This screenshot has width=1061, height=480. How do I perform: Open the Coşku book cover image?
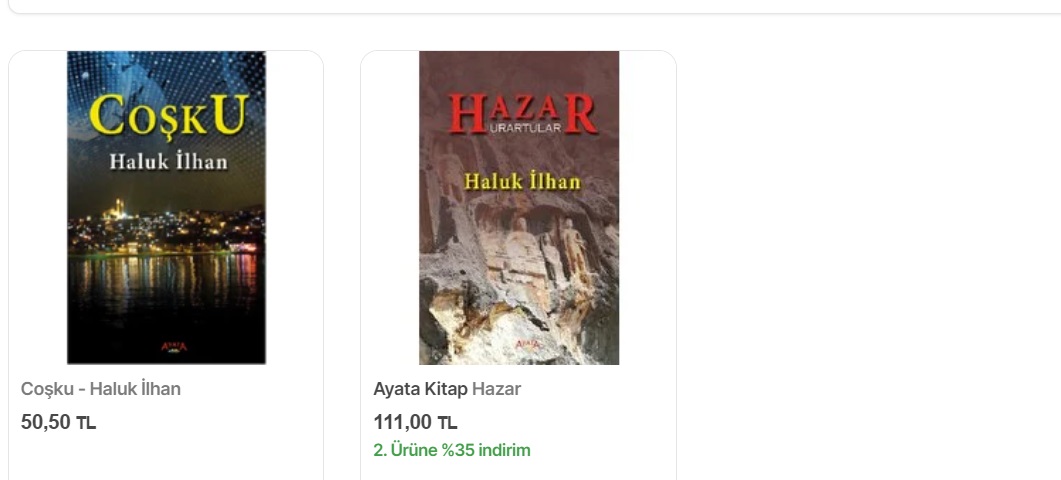[166, 207]
